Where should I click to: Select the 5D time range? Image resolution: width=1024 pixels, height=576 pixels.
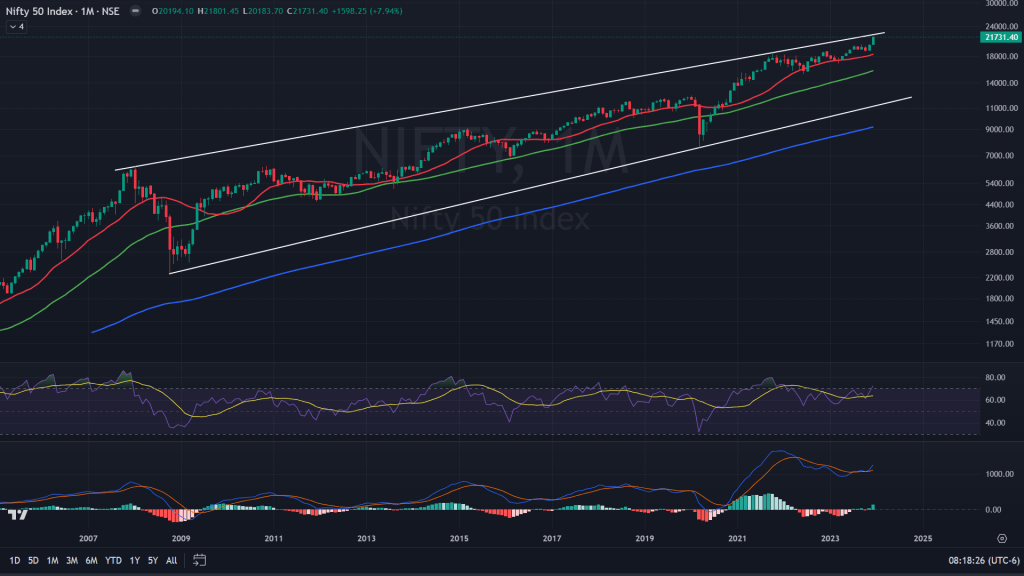point(34,561)
